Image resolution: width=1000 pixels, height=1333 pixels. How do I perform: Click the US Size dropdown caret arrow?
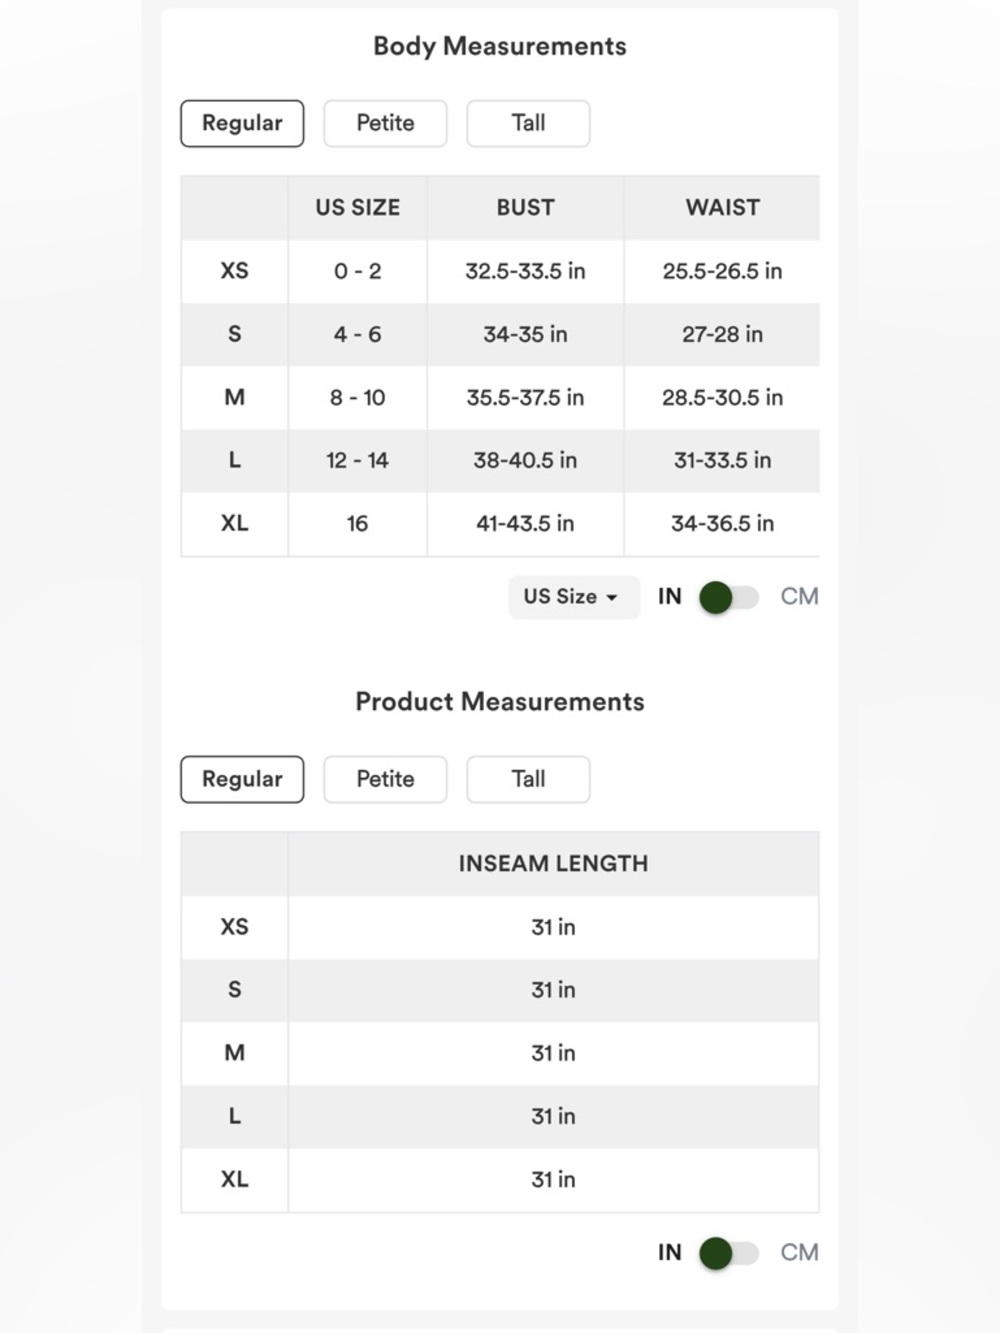click(612, 598)
